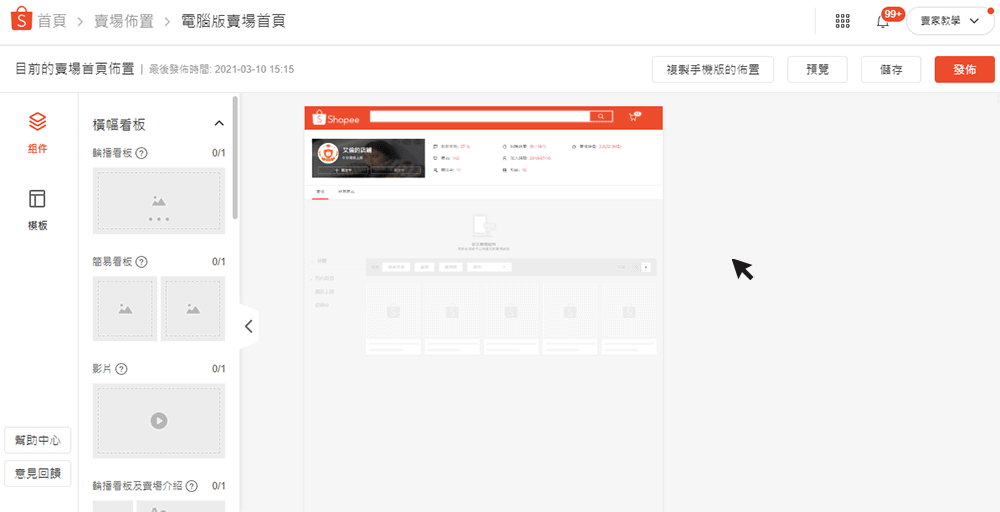Collapse the 橫幅看板 section
The height and width of the screenshot is (512, 1000).
[219, 124]
